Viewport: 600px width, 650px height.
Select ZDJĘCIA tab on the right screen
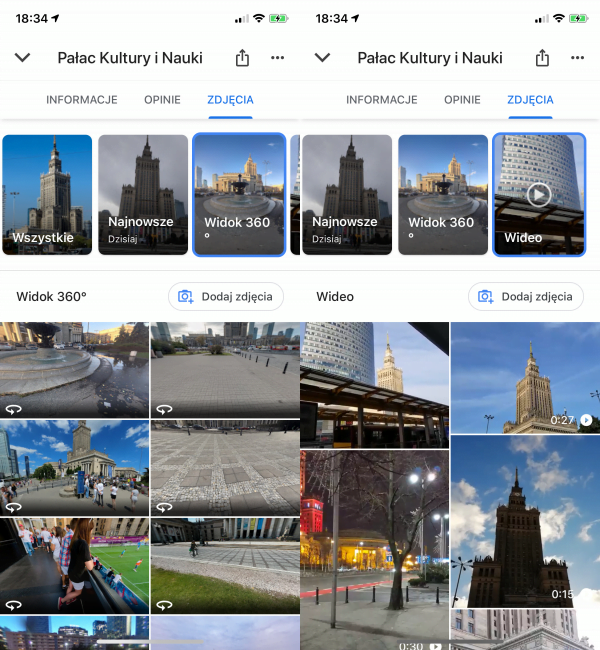(530, 100)
